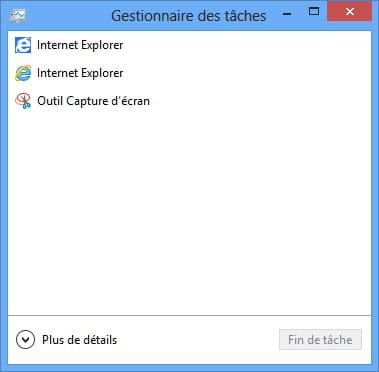Minimize the Gestionnaire des tâches window

pyautogui.click(x=287, y=14)
